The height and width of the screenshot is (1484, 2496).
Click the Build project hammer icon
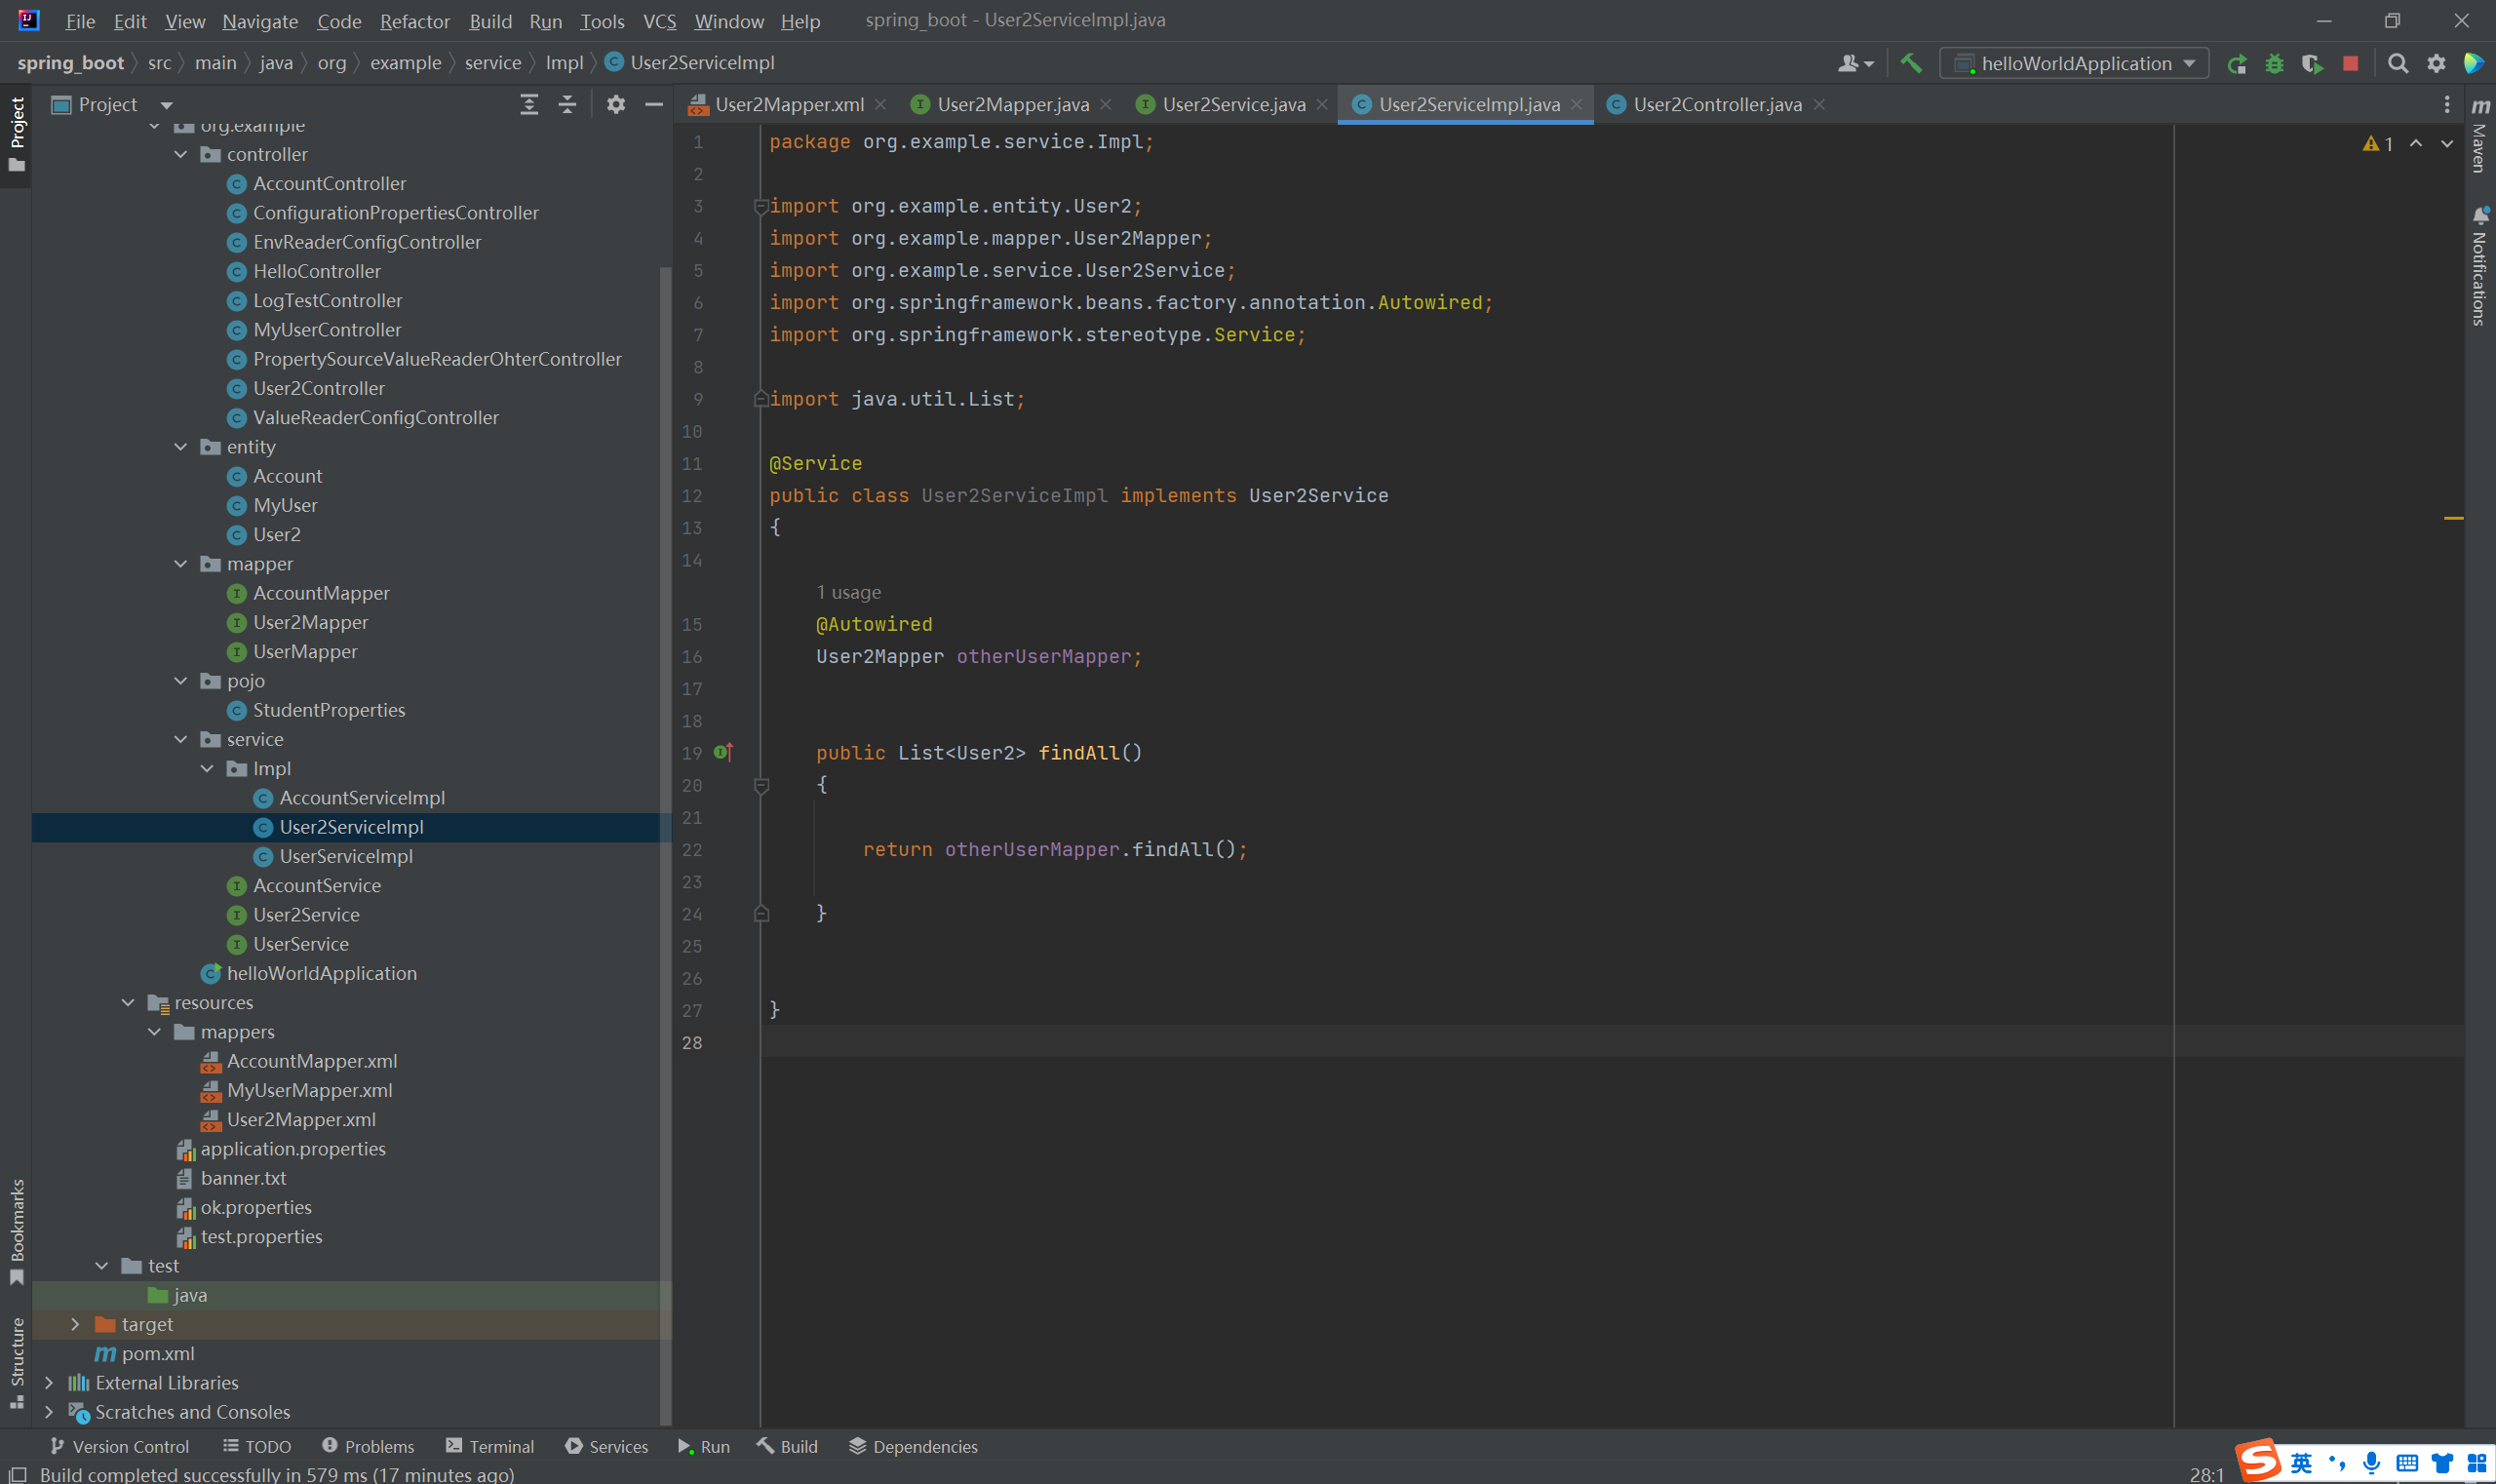click(1911, 63)
